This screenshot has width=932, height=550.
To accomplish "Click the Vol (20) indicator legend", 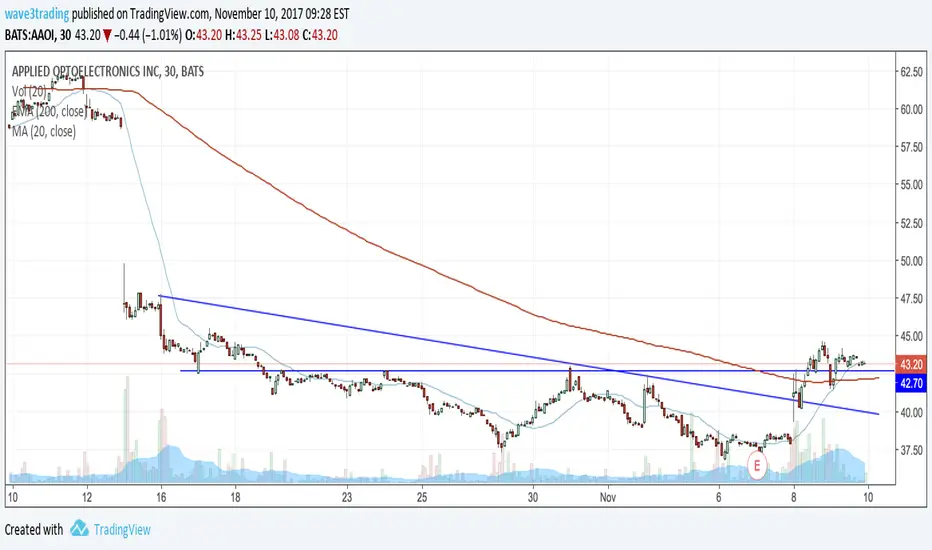I will pyautogui.click(x=29, y=92).
